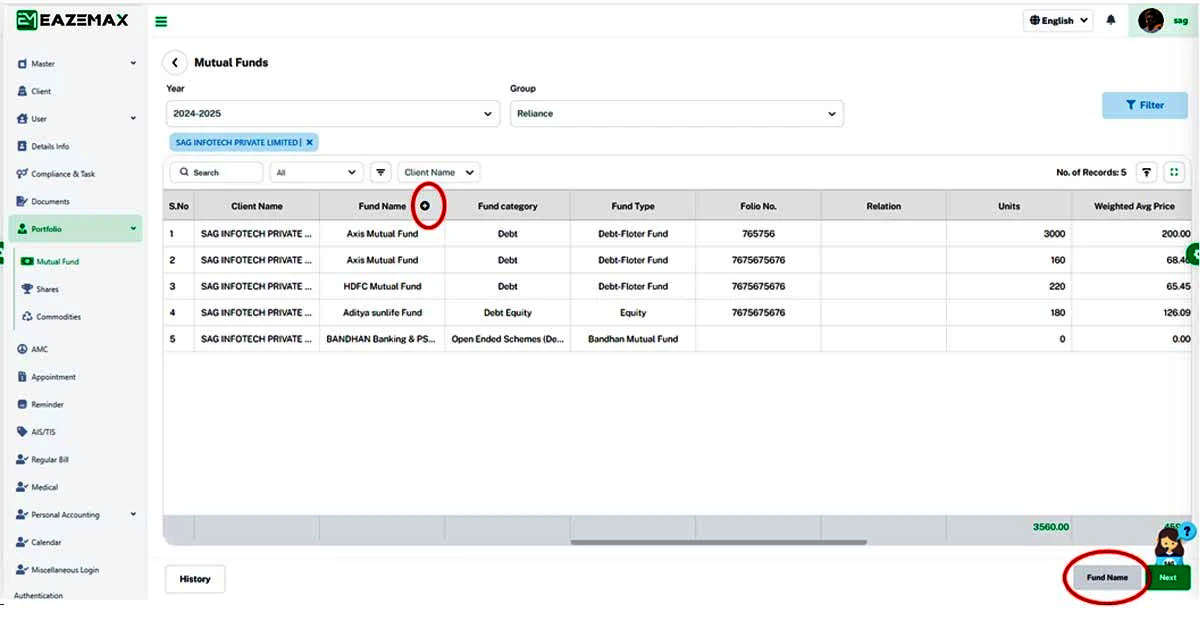Image resolution: width=1200 pixels, height=630 pixels.
Task: Click the 3560.00 total in footer
Action: [1051, 527]
